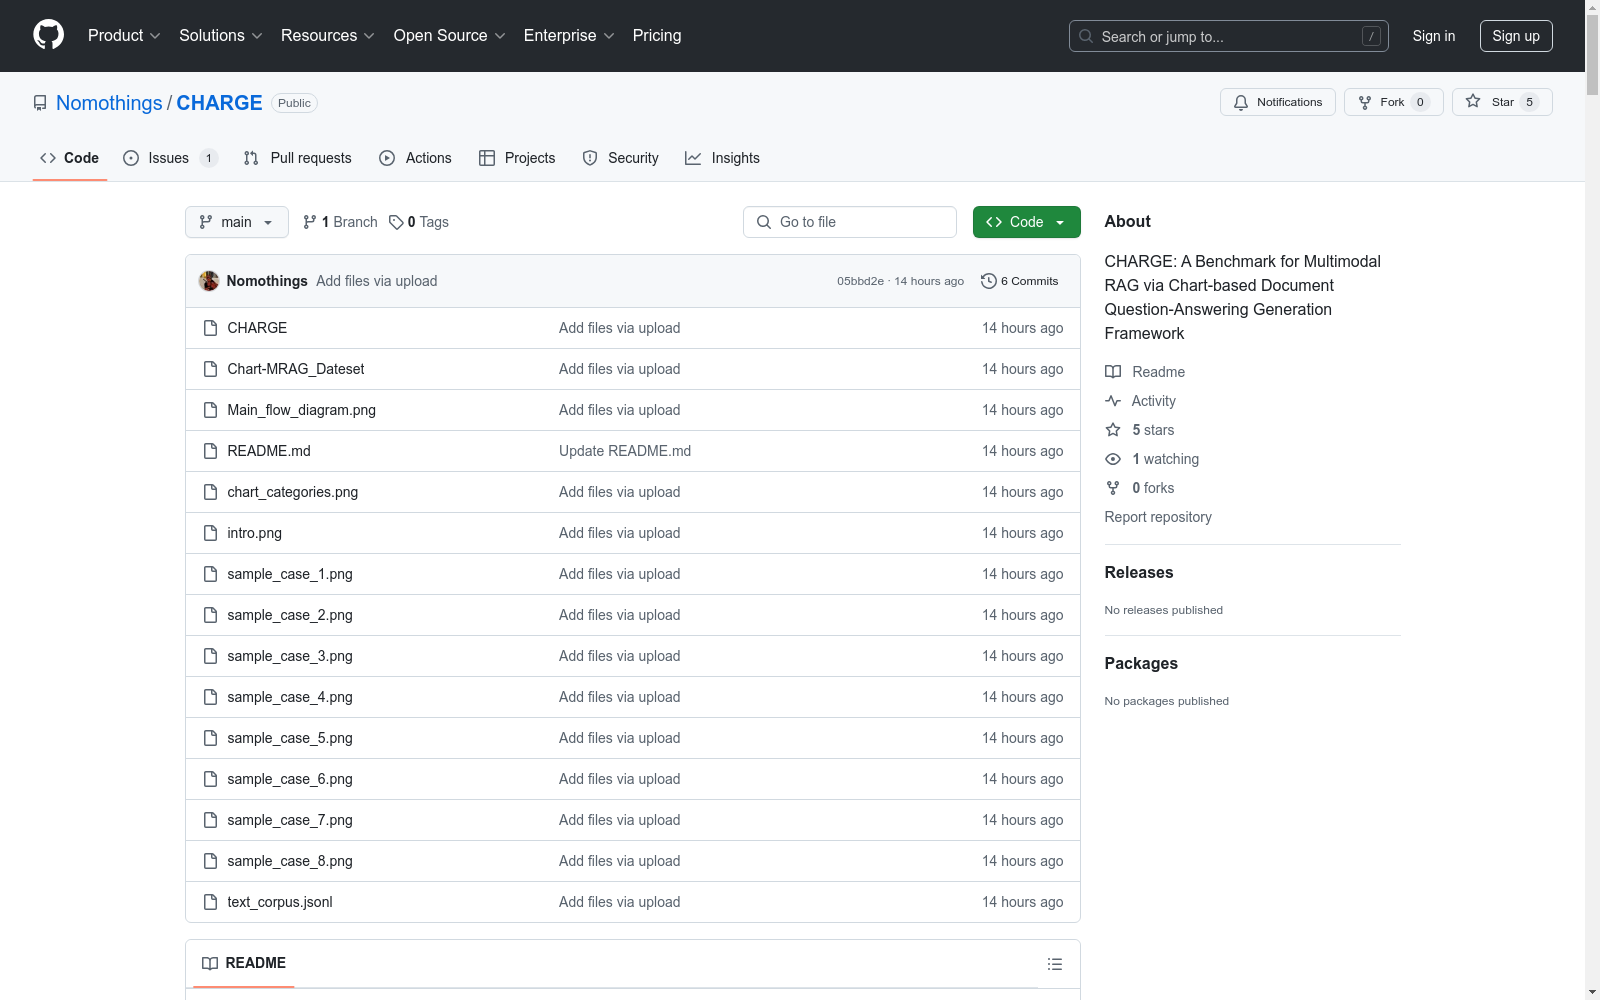Open README outline list icon
This screenshot has height=1000, width=1600.
click(x=1055, y=964)
